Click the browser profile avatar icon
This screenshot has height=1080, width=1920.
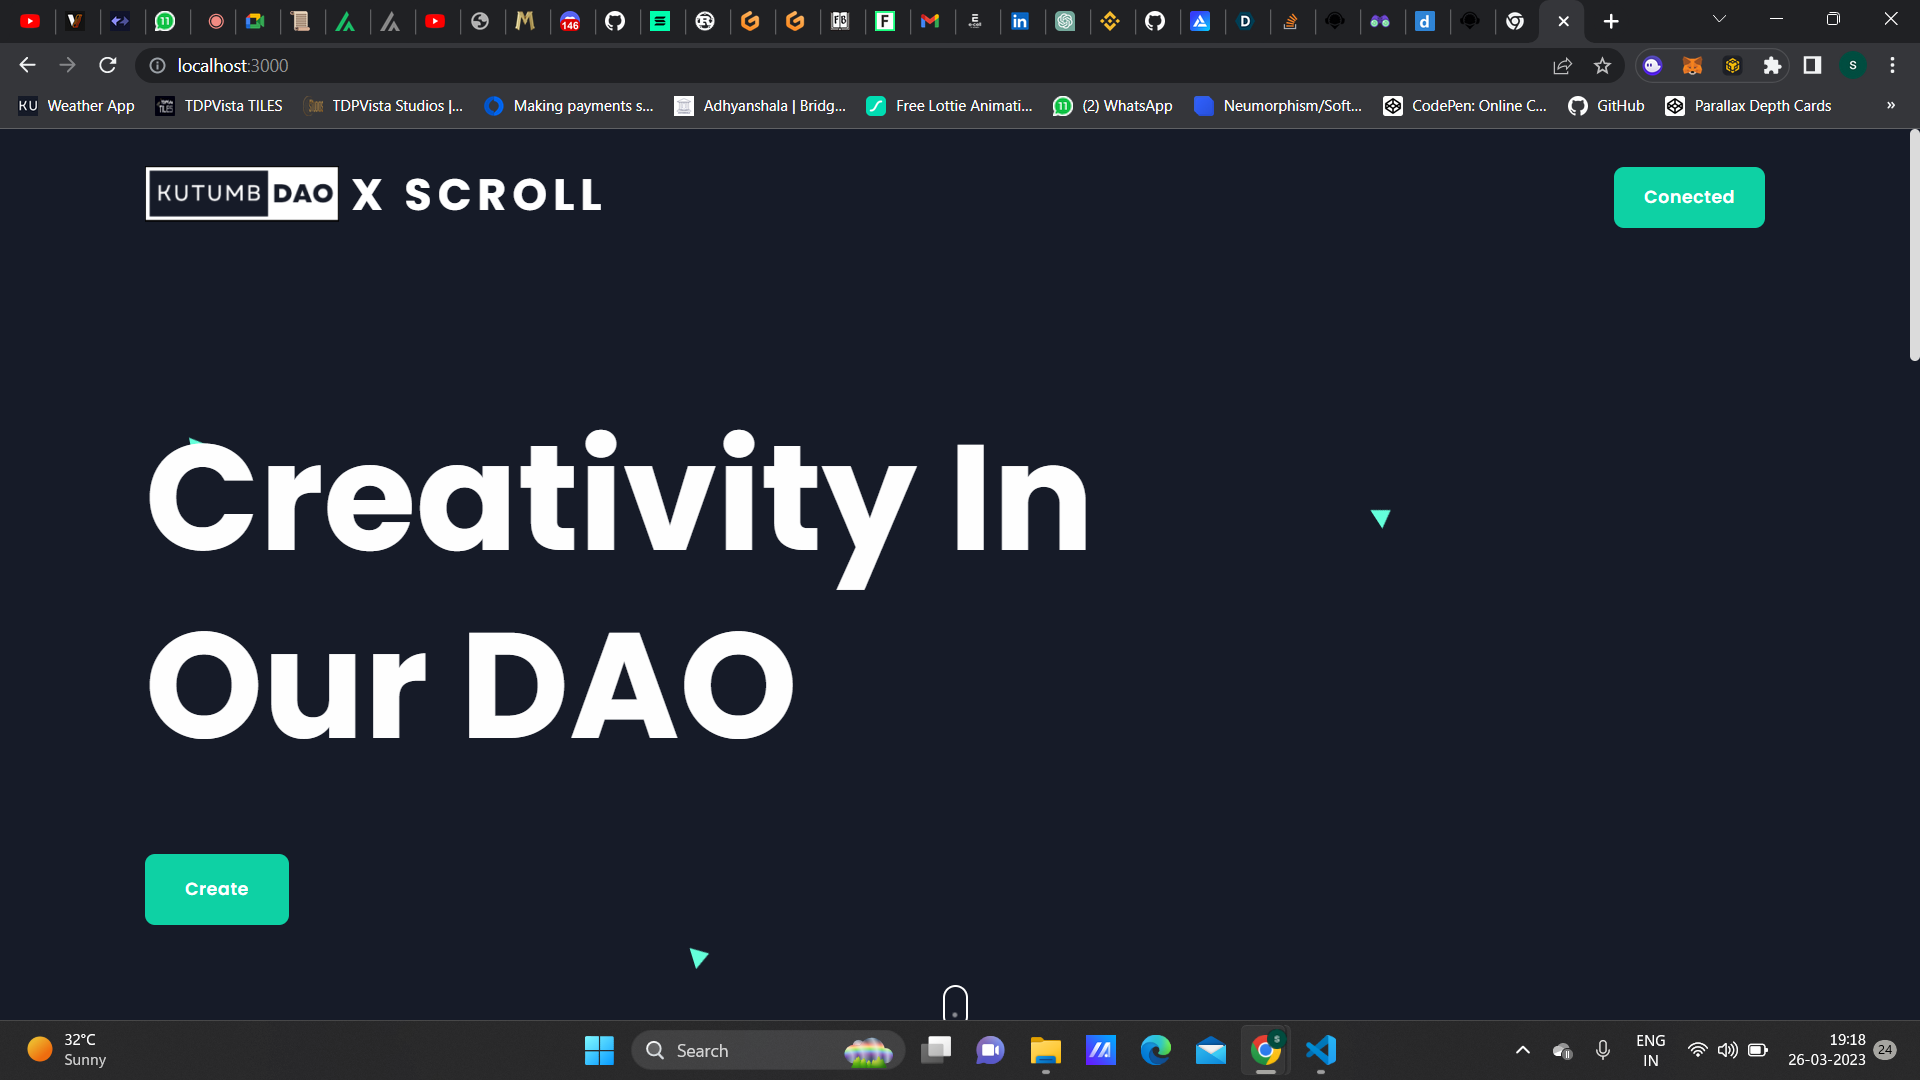1854,66
